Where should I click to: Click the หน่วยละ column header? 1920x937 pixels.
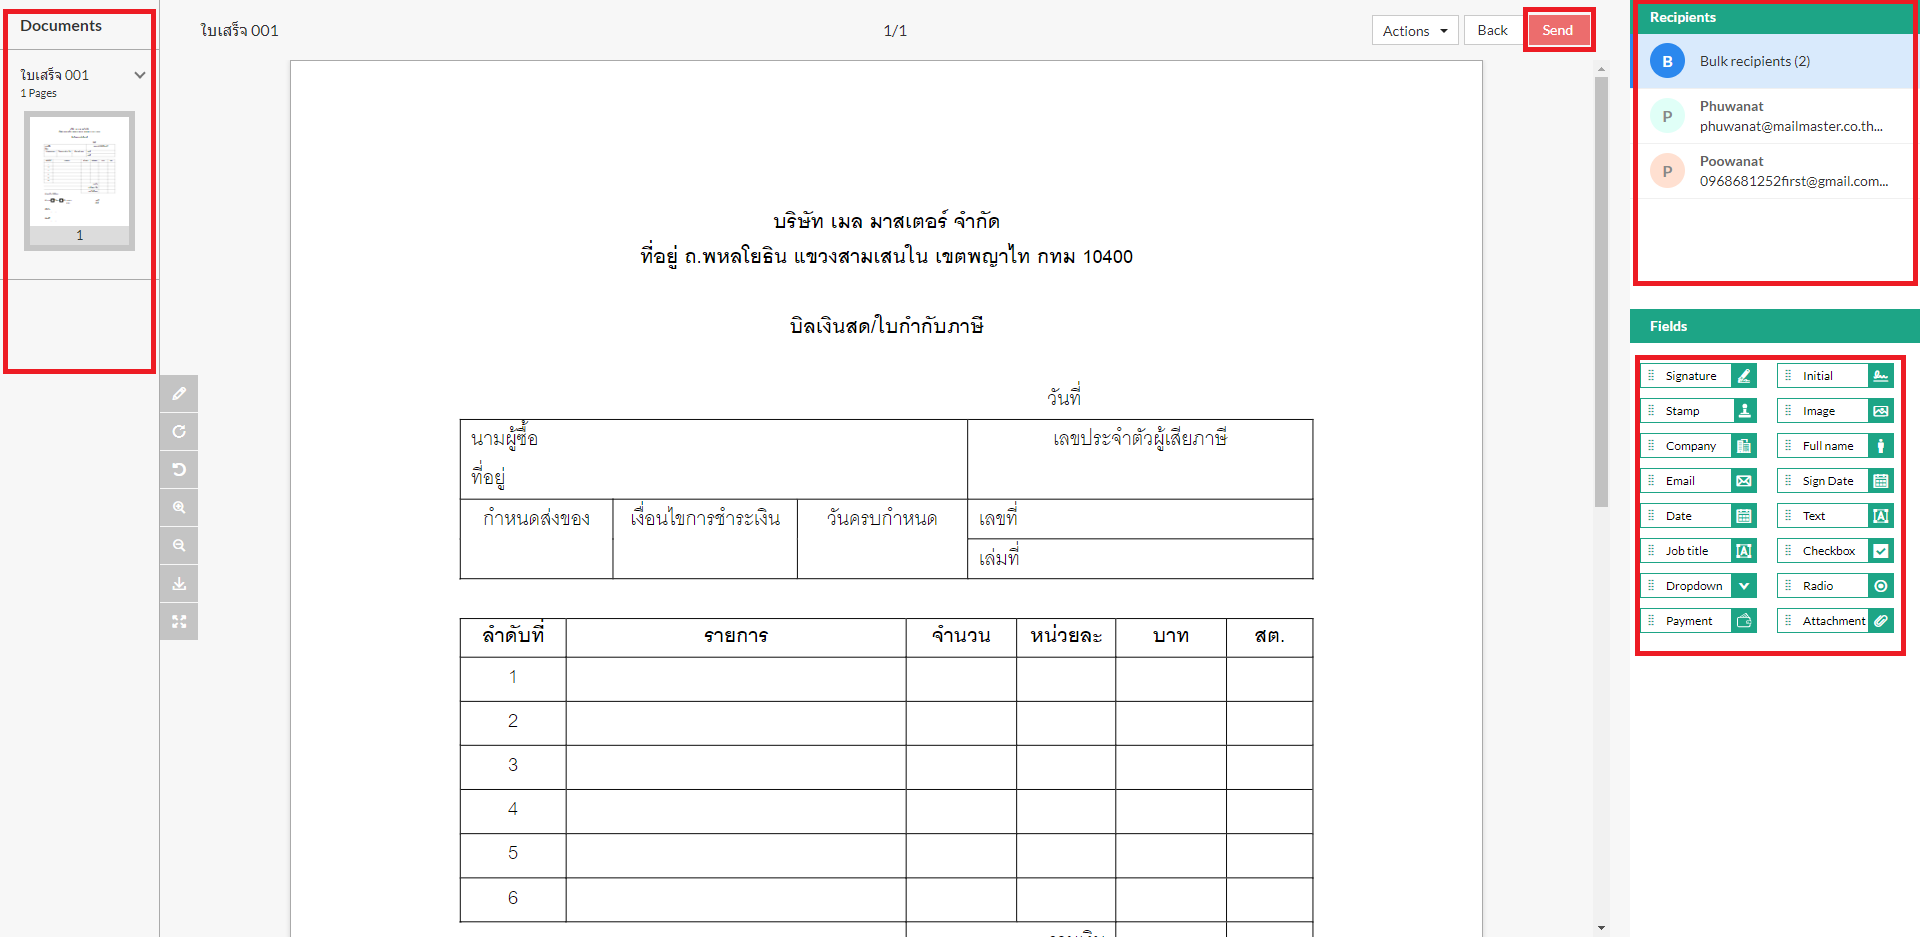pyautogui.click(x=1066, y=637)
